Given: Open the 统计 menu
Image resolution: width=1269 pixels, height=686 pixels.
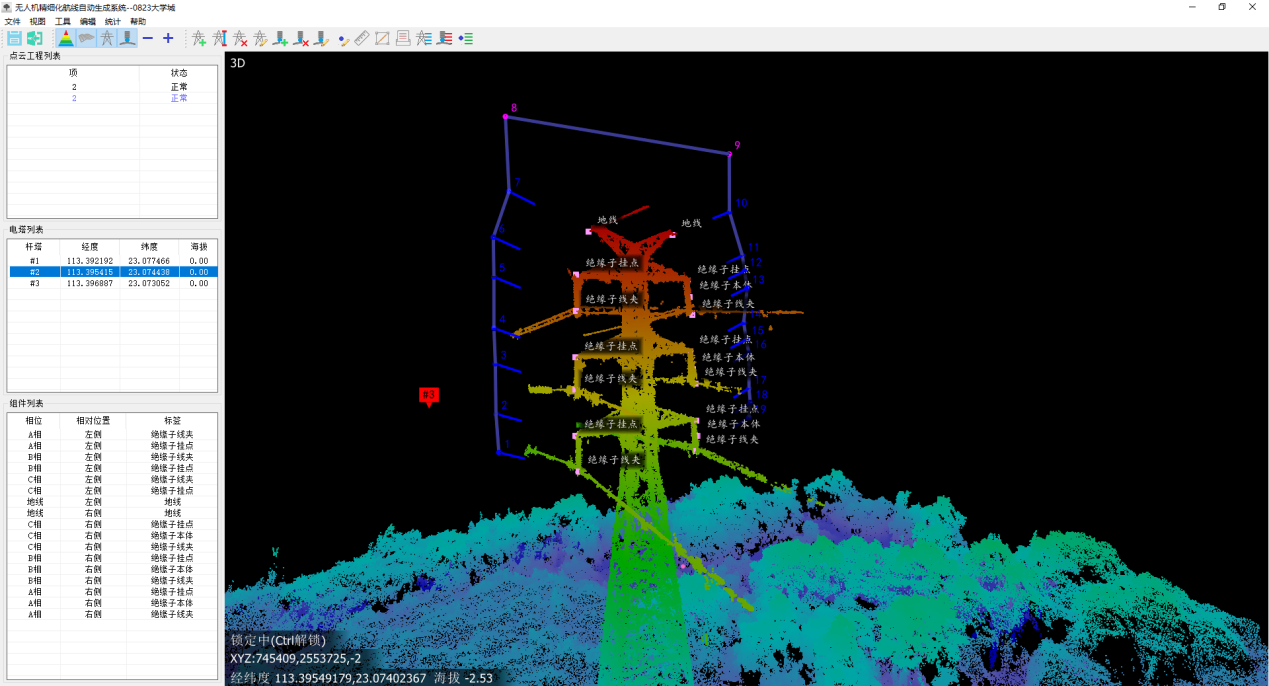Looking at the screenshot, I should (113, 21).
